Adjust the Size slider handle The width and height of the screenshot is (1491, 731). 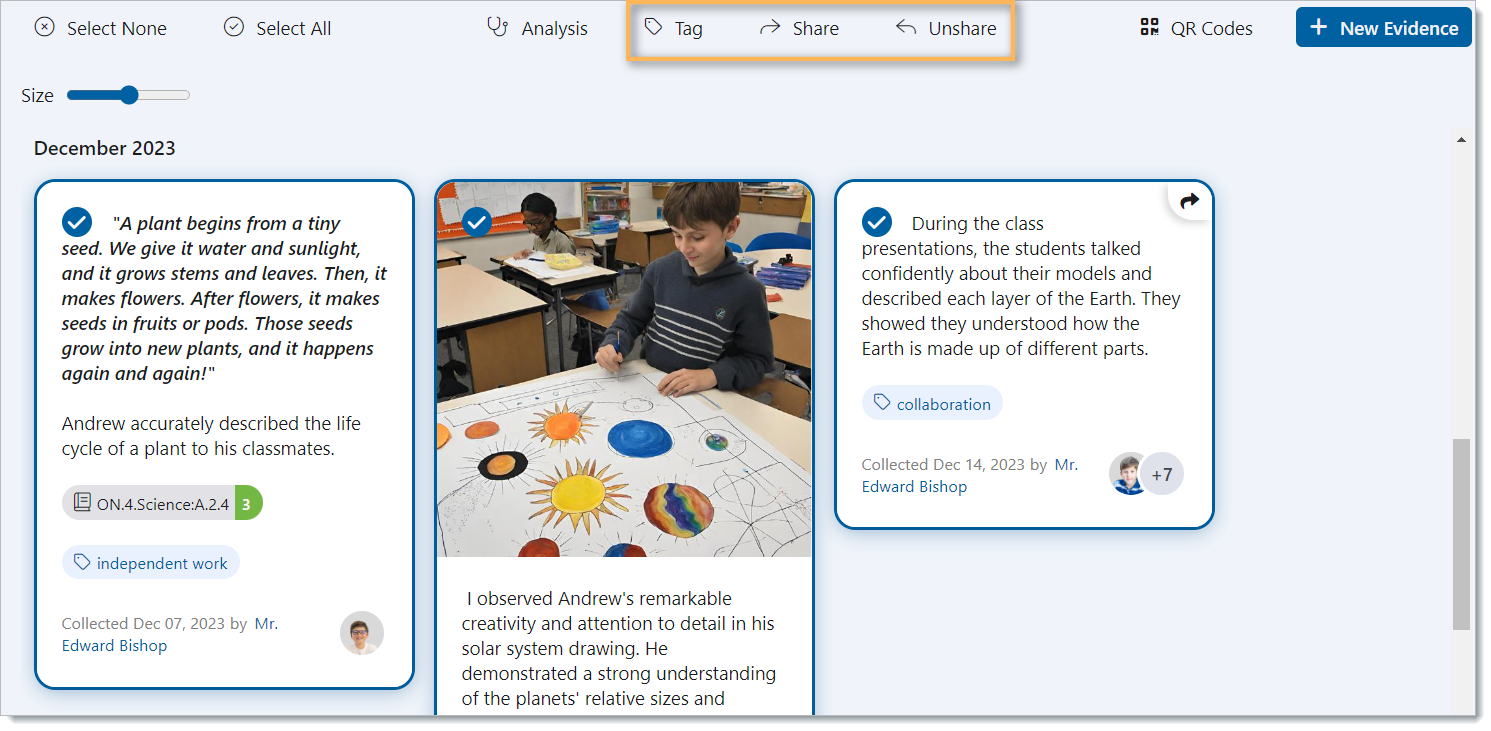[x=129, y=95]
